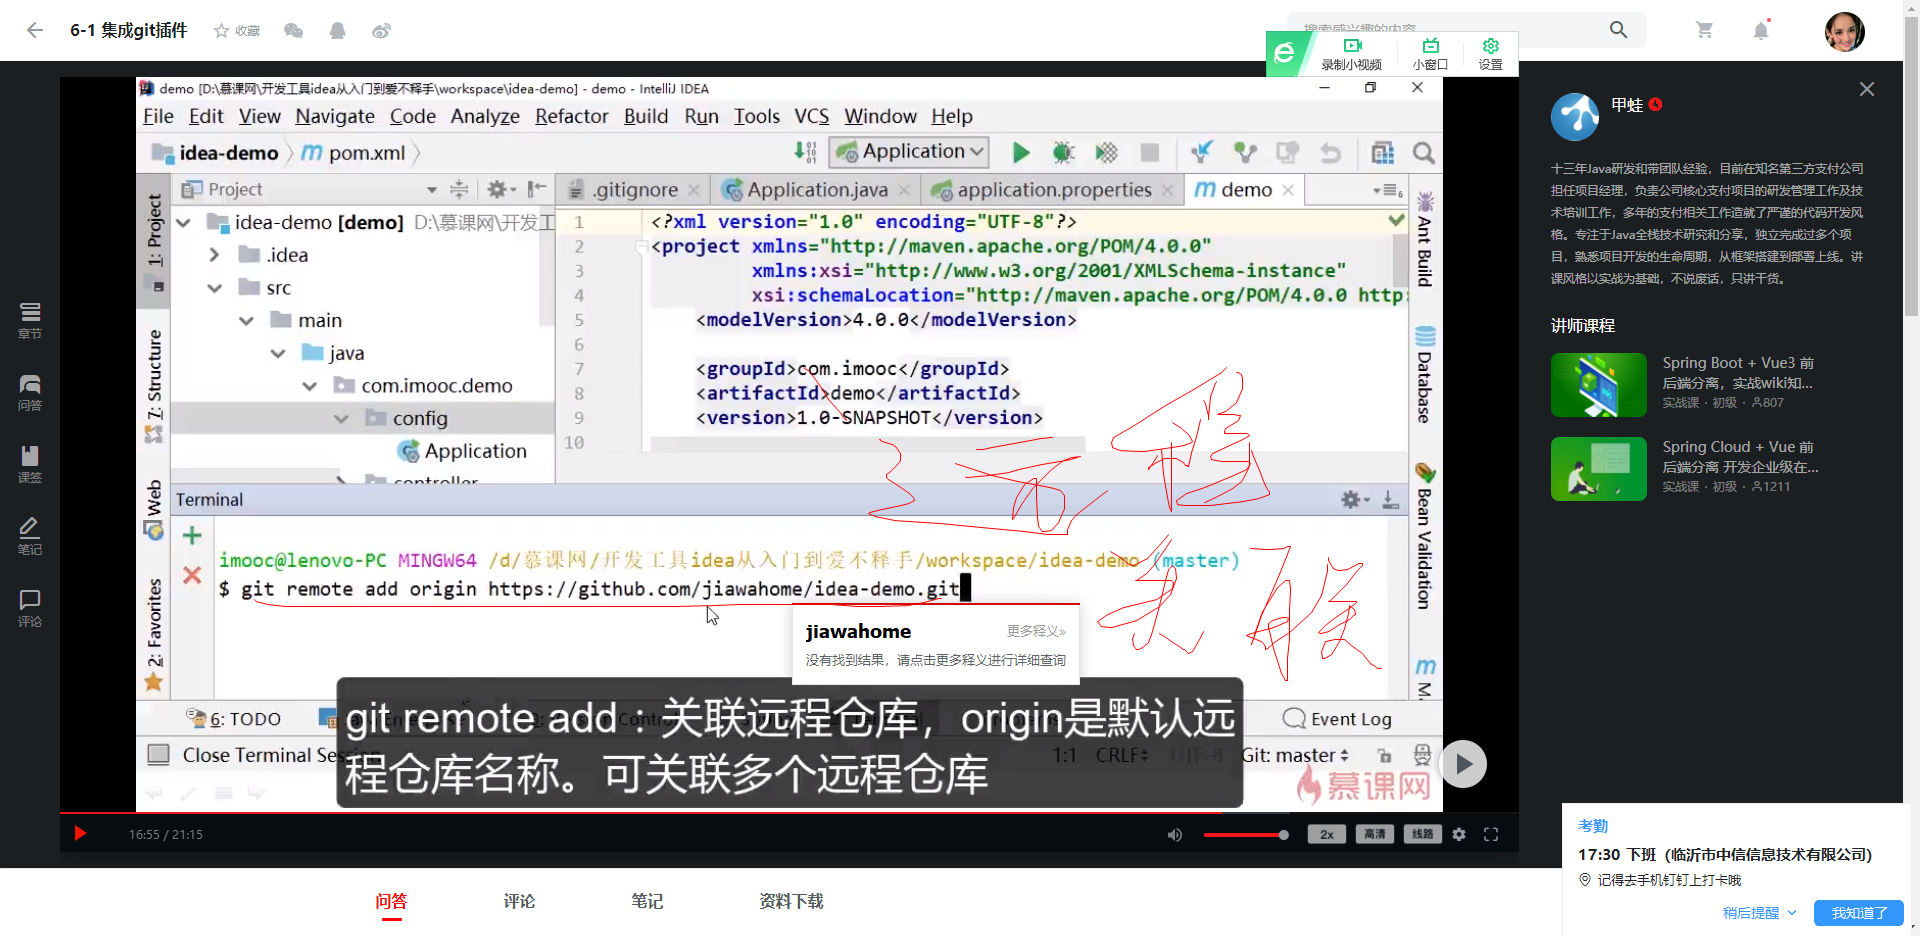The height and width of the screenshot is (936, 1920).
Task: Open the Navigate menu
Action: [335, 116]
